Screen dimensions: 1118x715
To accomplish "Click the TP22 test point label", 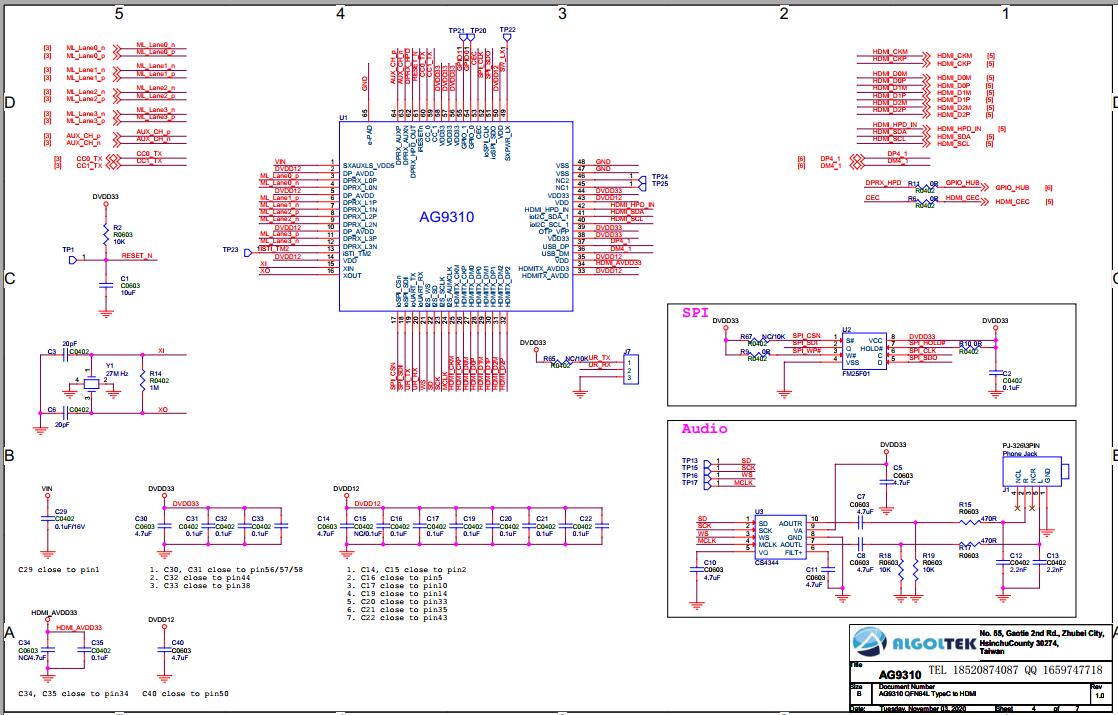I will point(508,31).
